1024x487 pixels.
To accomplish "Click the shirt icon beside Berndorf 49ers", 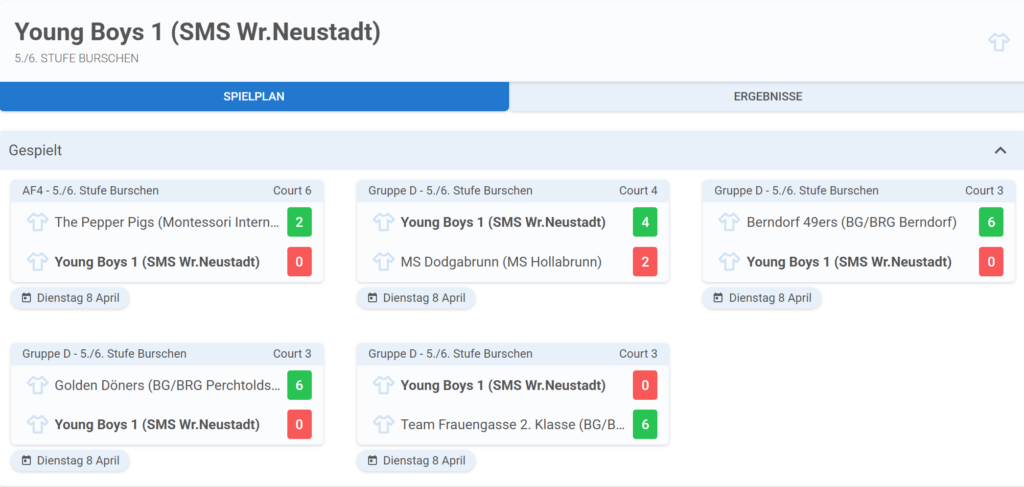I will coord(729,223).
